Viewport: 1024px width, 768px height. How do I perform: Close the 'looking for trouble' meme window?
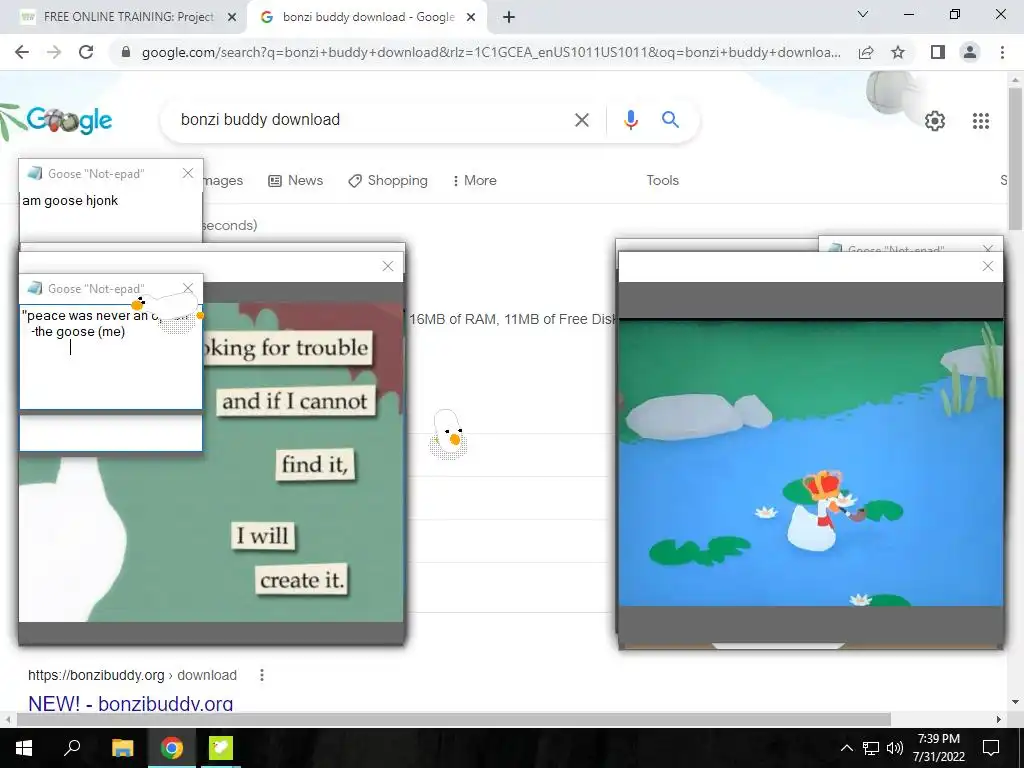coord(388,266)
